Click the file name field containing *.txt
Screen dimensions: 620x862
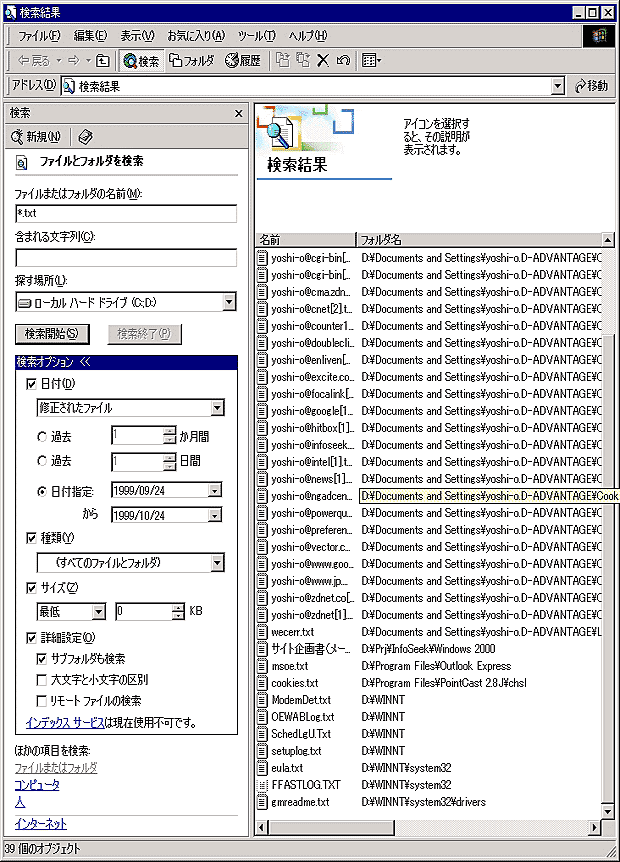[x=126, y=214]
